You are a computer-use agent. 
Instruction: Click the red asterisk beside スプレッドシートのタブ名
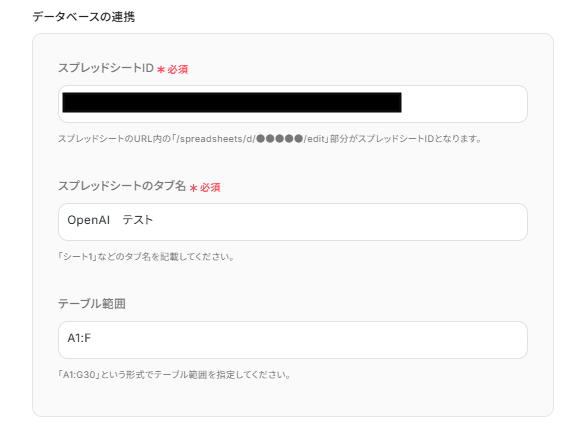(x=193, y=188)
